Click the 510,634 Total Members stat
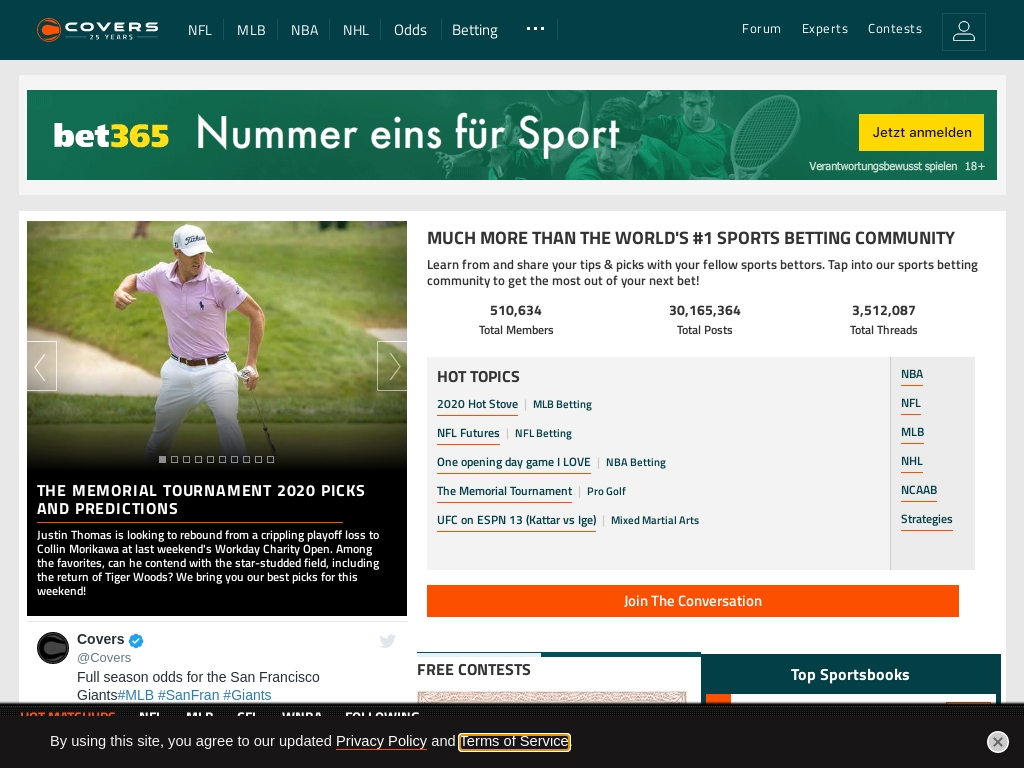The image size is (1024, 768). [516, 319]
